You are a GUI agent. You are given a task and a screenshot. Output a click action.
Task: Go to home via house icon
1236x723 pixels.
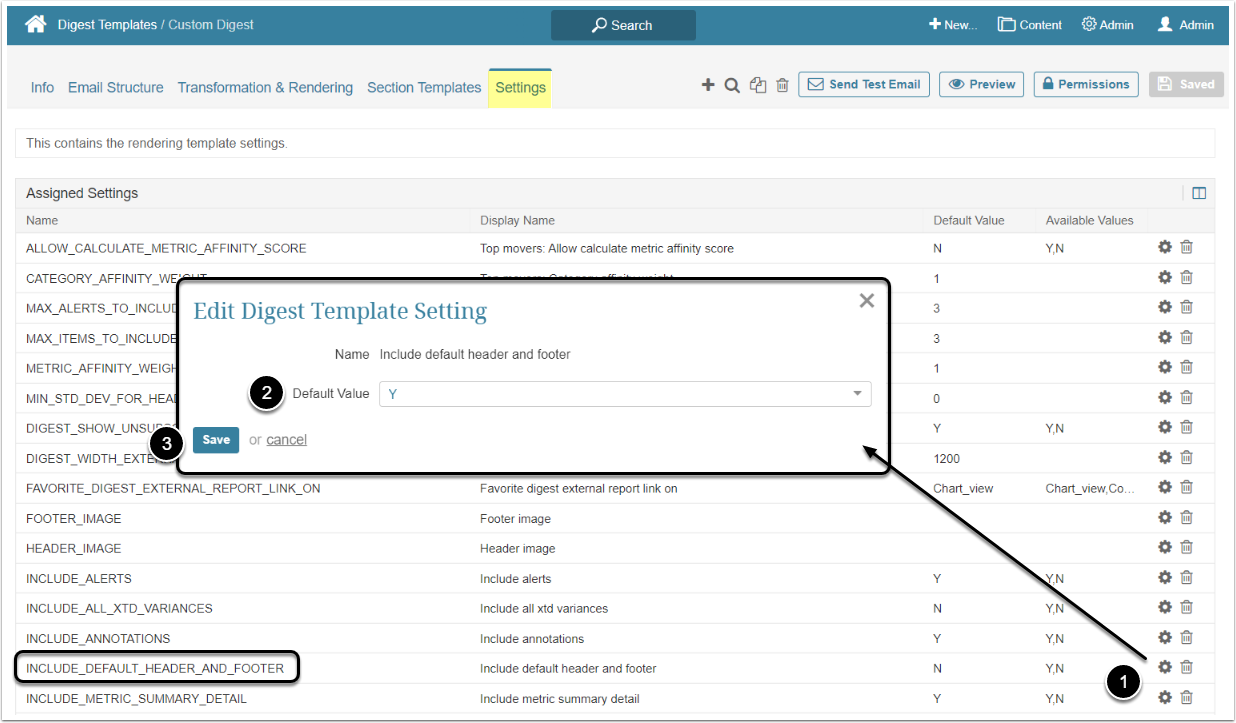[36, 25]
